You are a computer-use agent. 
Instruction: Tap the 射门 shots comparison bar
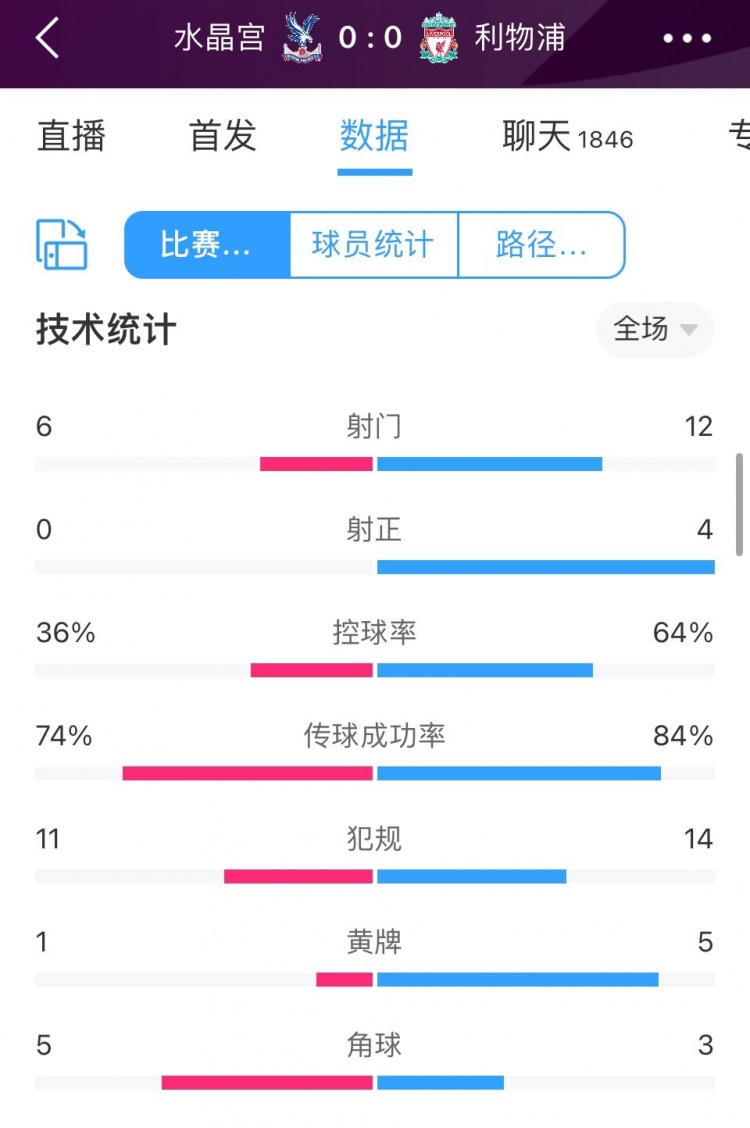pyautogui.click(x=375, y=464)
